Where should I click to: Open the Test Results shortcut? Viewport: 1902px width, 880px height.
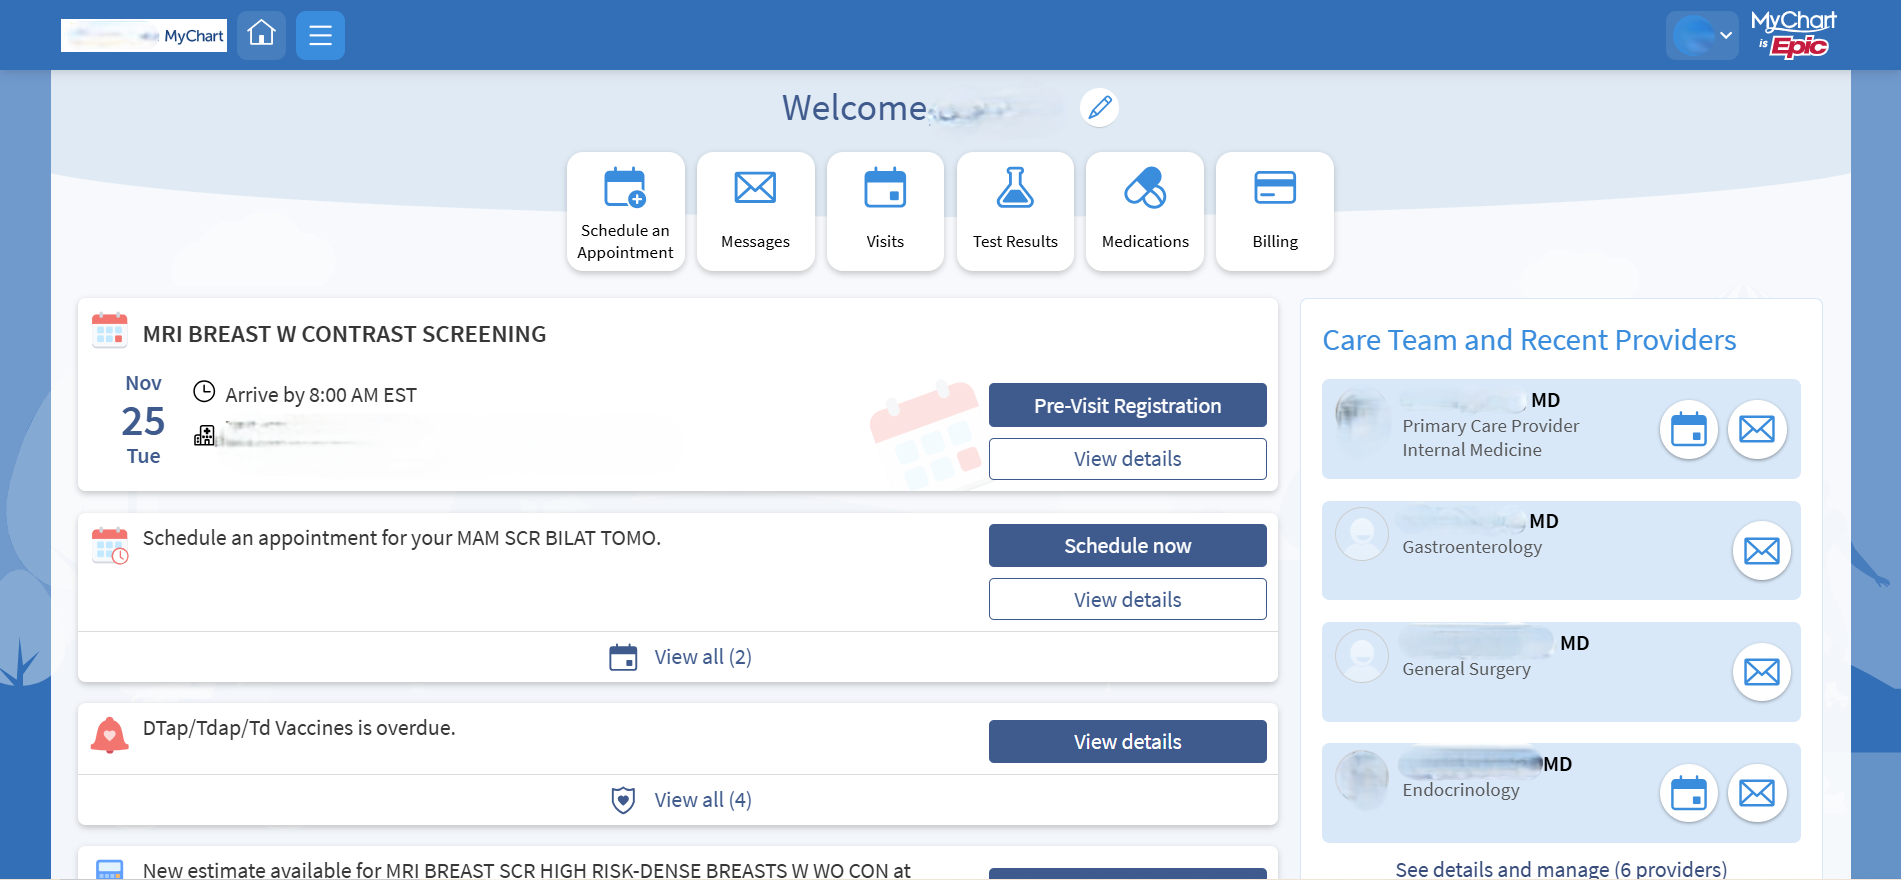point(1015,211)
